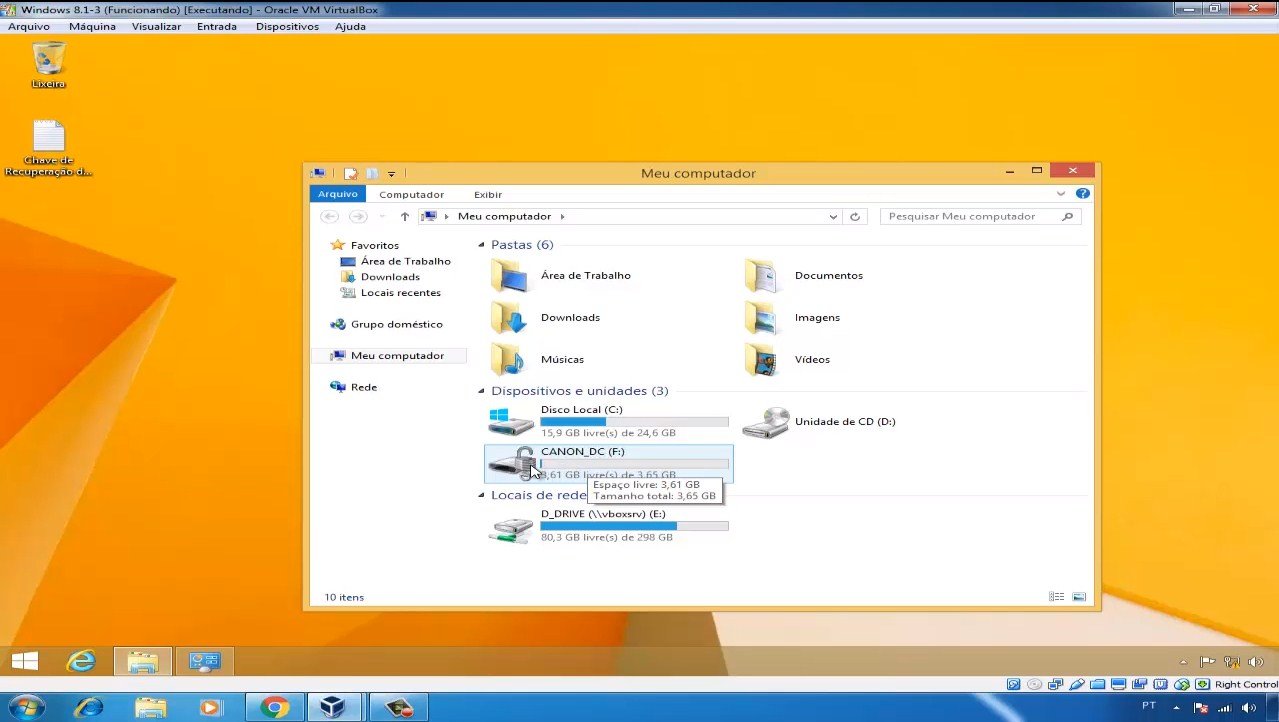Open the guest network warning tray icon
This screenshot has width=1279, height=722.
(x=1232, y=661)
